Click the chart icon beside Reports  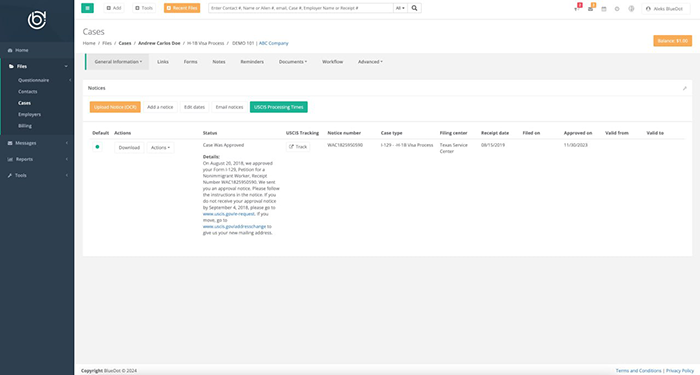point(10,159)
